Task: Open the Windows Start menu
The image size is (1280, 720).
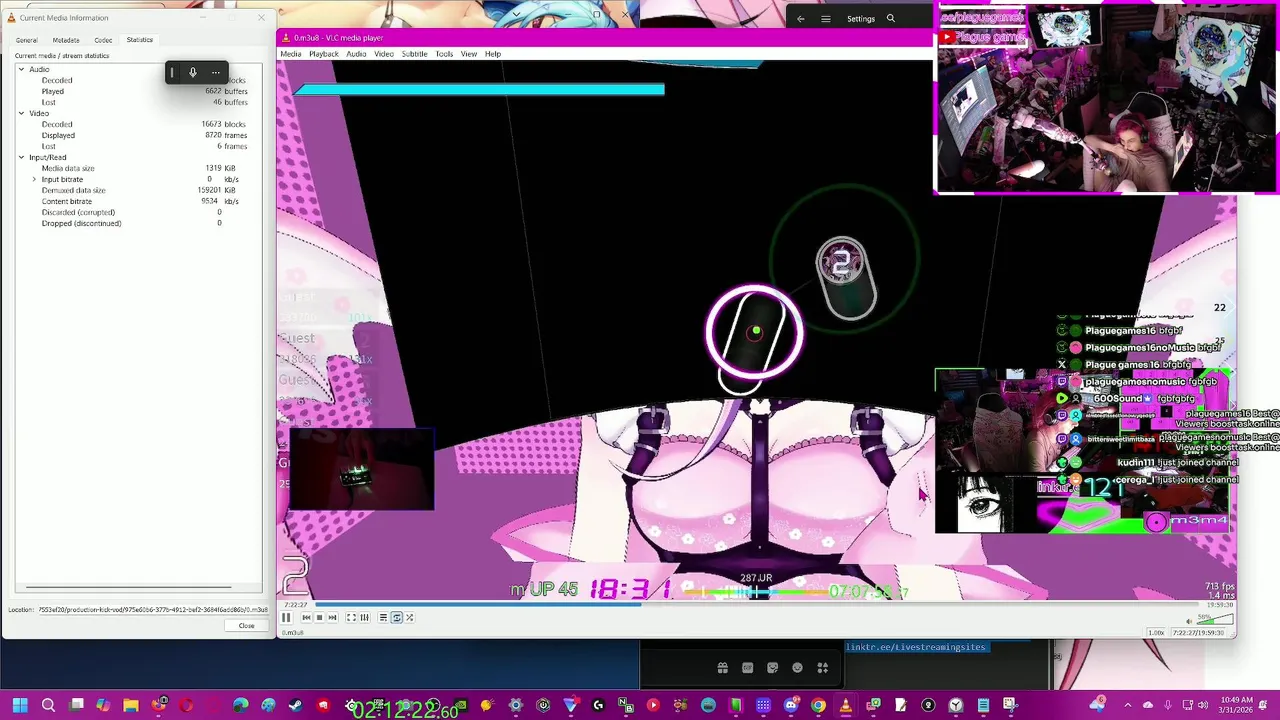Action: [x=20, y=706]
